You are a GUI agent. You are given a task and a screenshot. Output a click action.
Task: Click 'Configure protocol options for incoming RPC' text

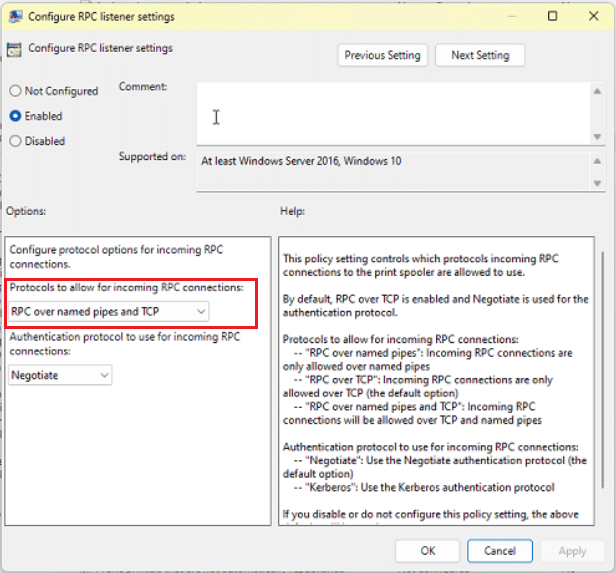116,257
